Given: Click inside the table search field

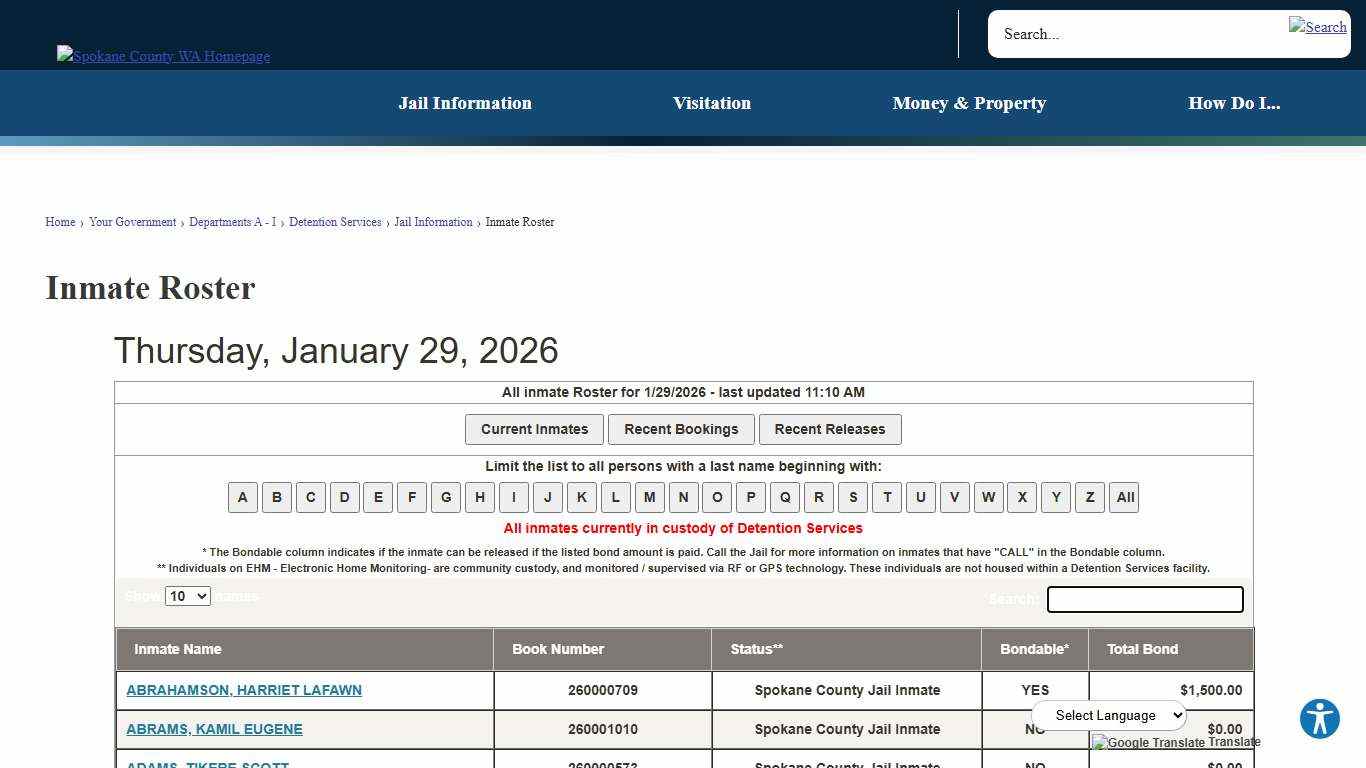Looking at the screenshot, I should [x=1144, y=599].
